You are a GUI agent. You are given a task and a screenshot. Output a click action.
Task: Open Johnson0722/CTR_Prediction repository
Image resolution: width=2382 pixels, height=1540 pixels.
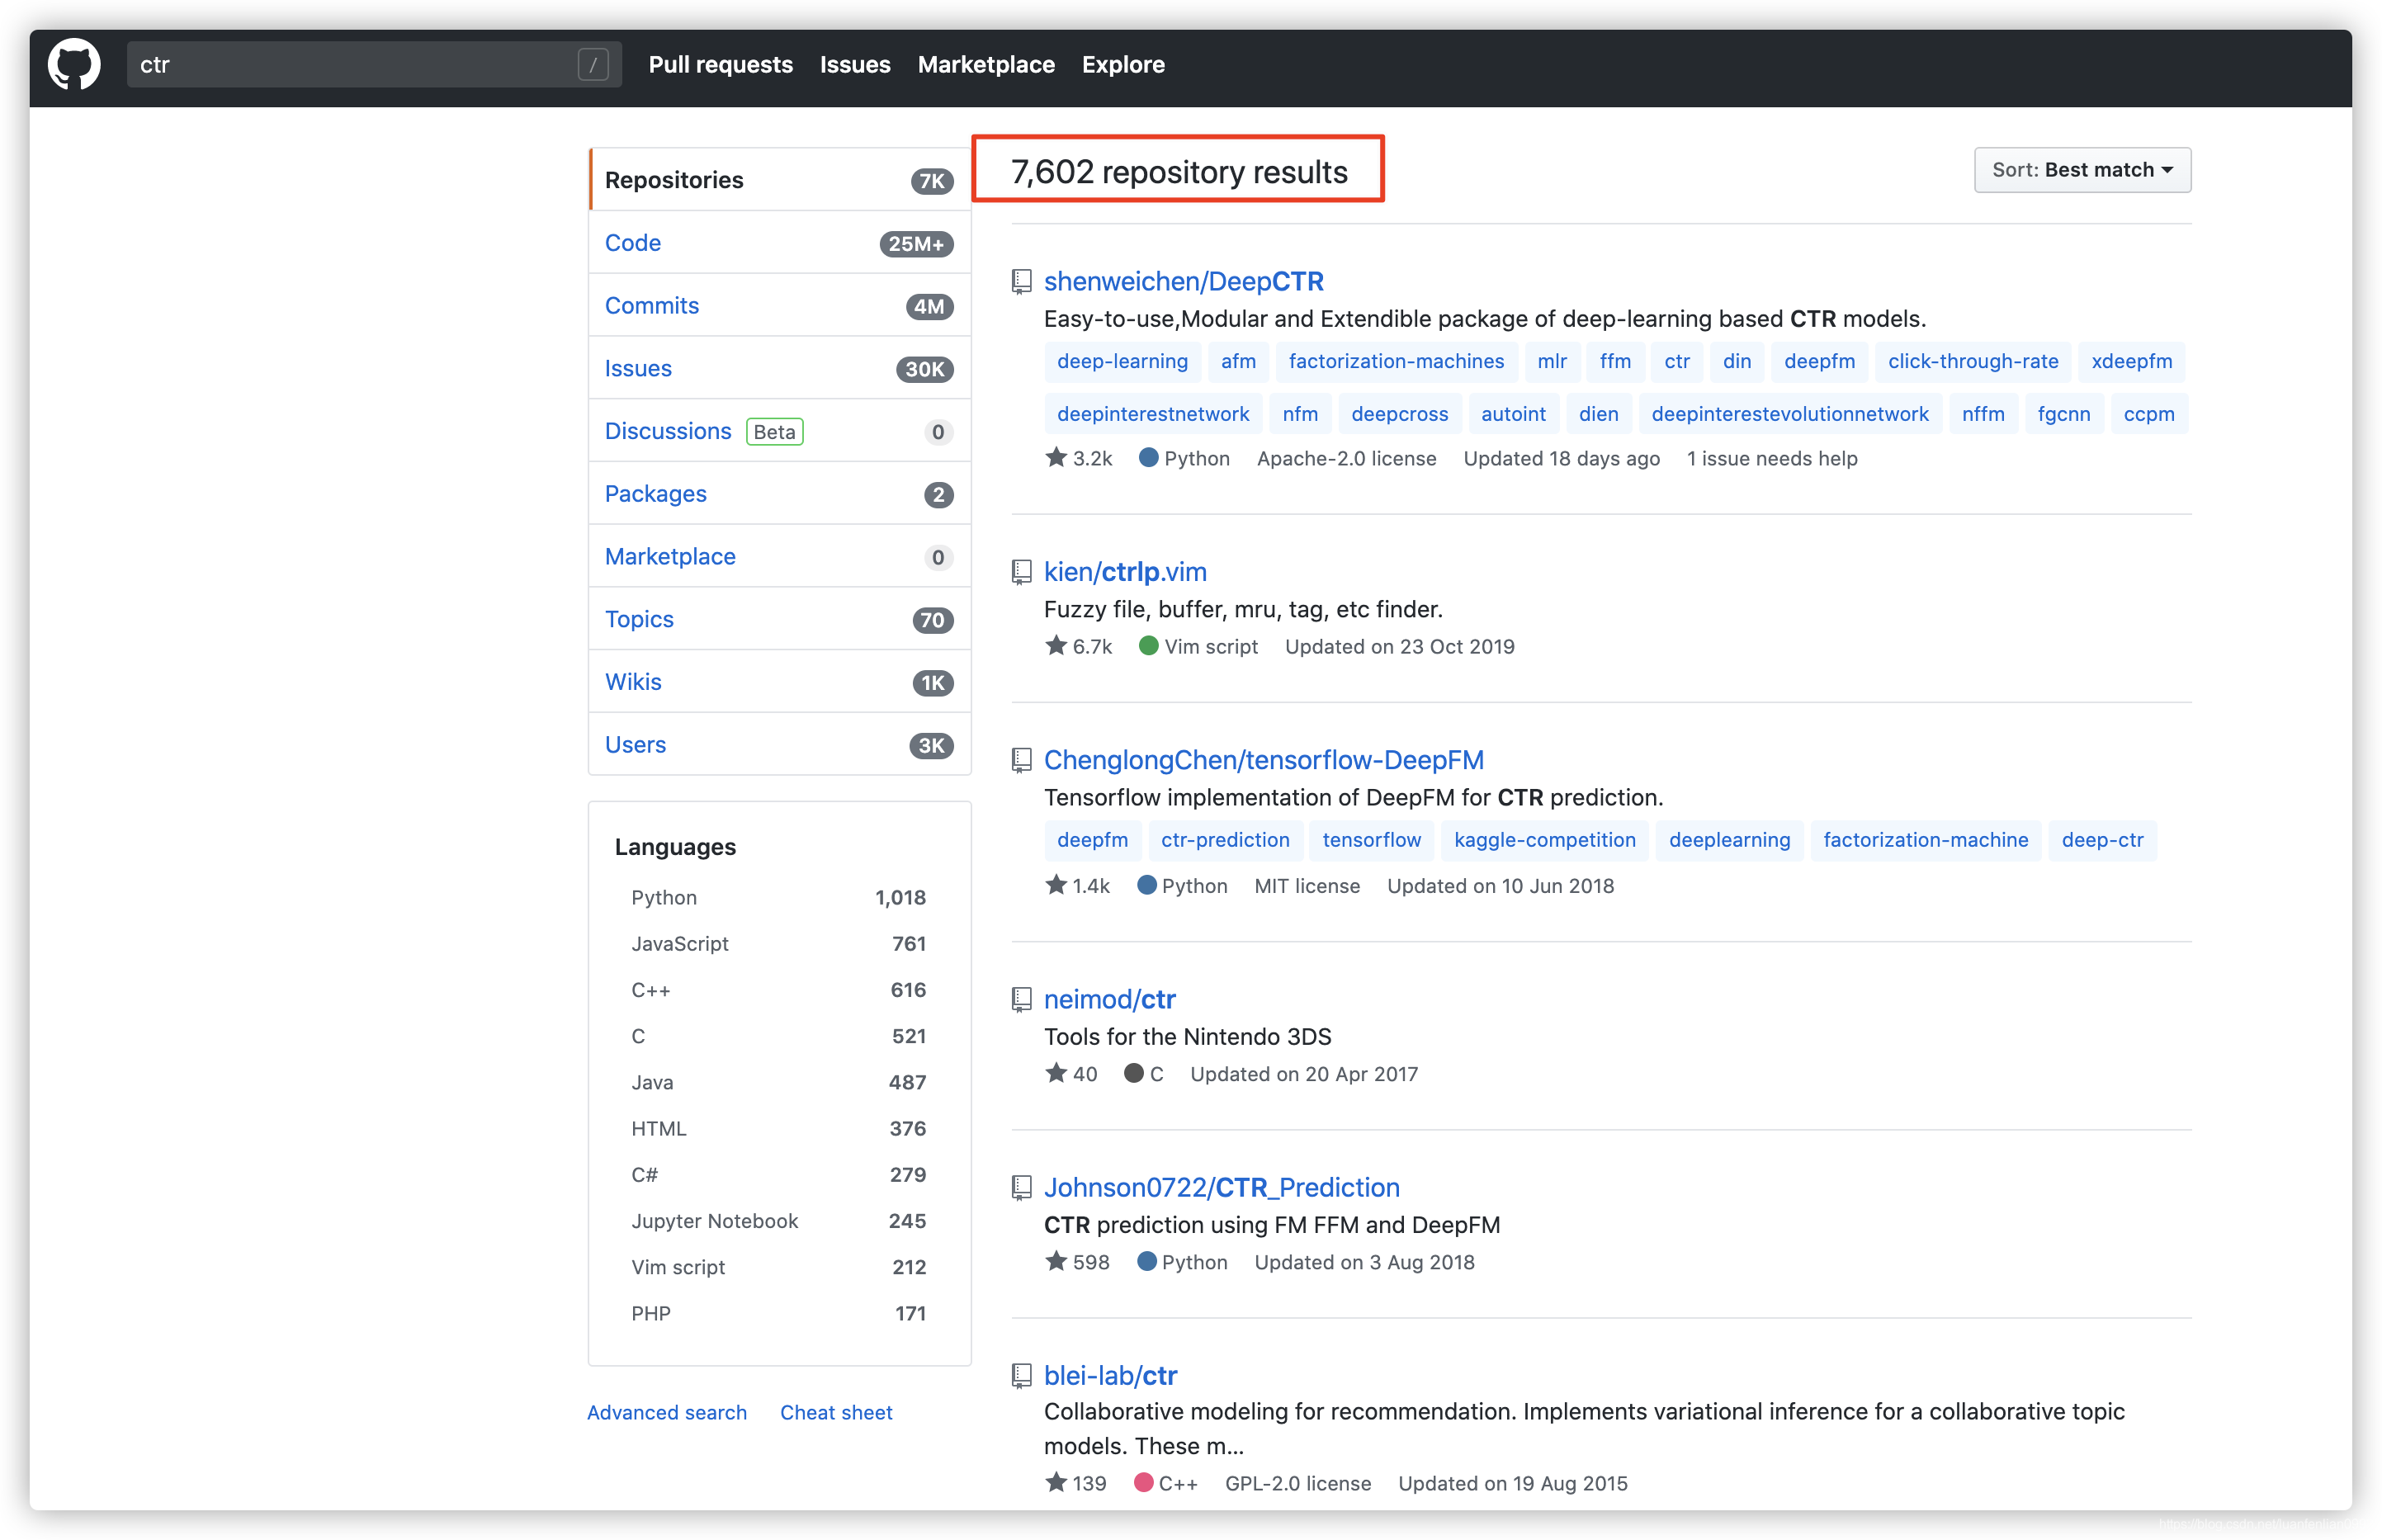pos(1222,1187)
